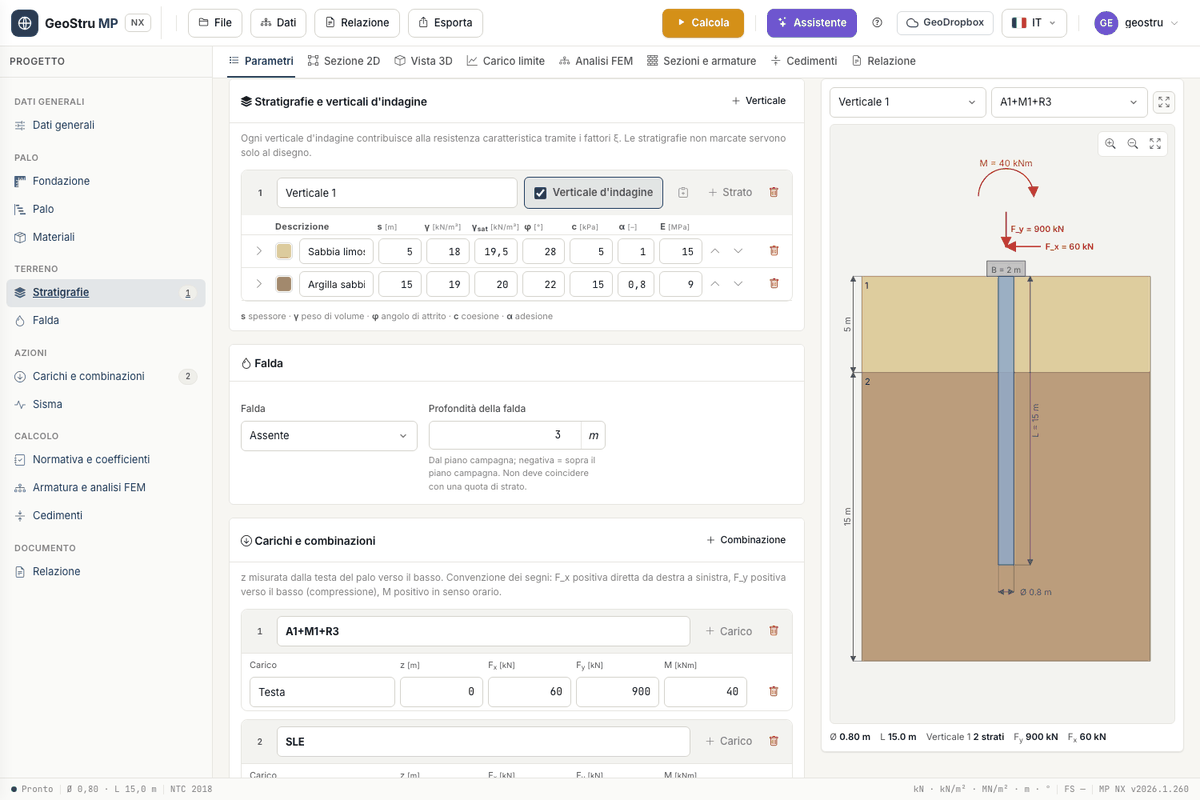1200x800 pixels.
Task: Delete the Verticale 1 stratigraphy
Action: pos(774,192)
